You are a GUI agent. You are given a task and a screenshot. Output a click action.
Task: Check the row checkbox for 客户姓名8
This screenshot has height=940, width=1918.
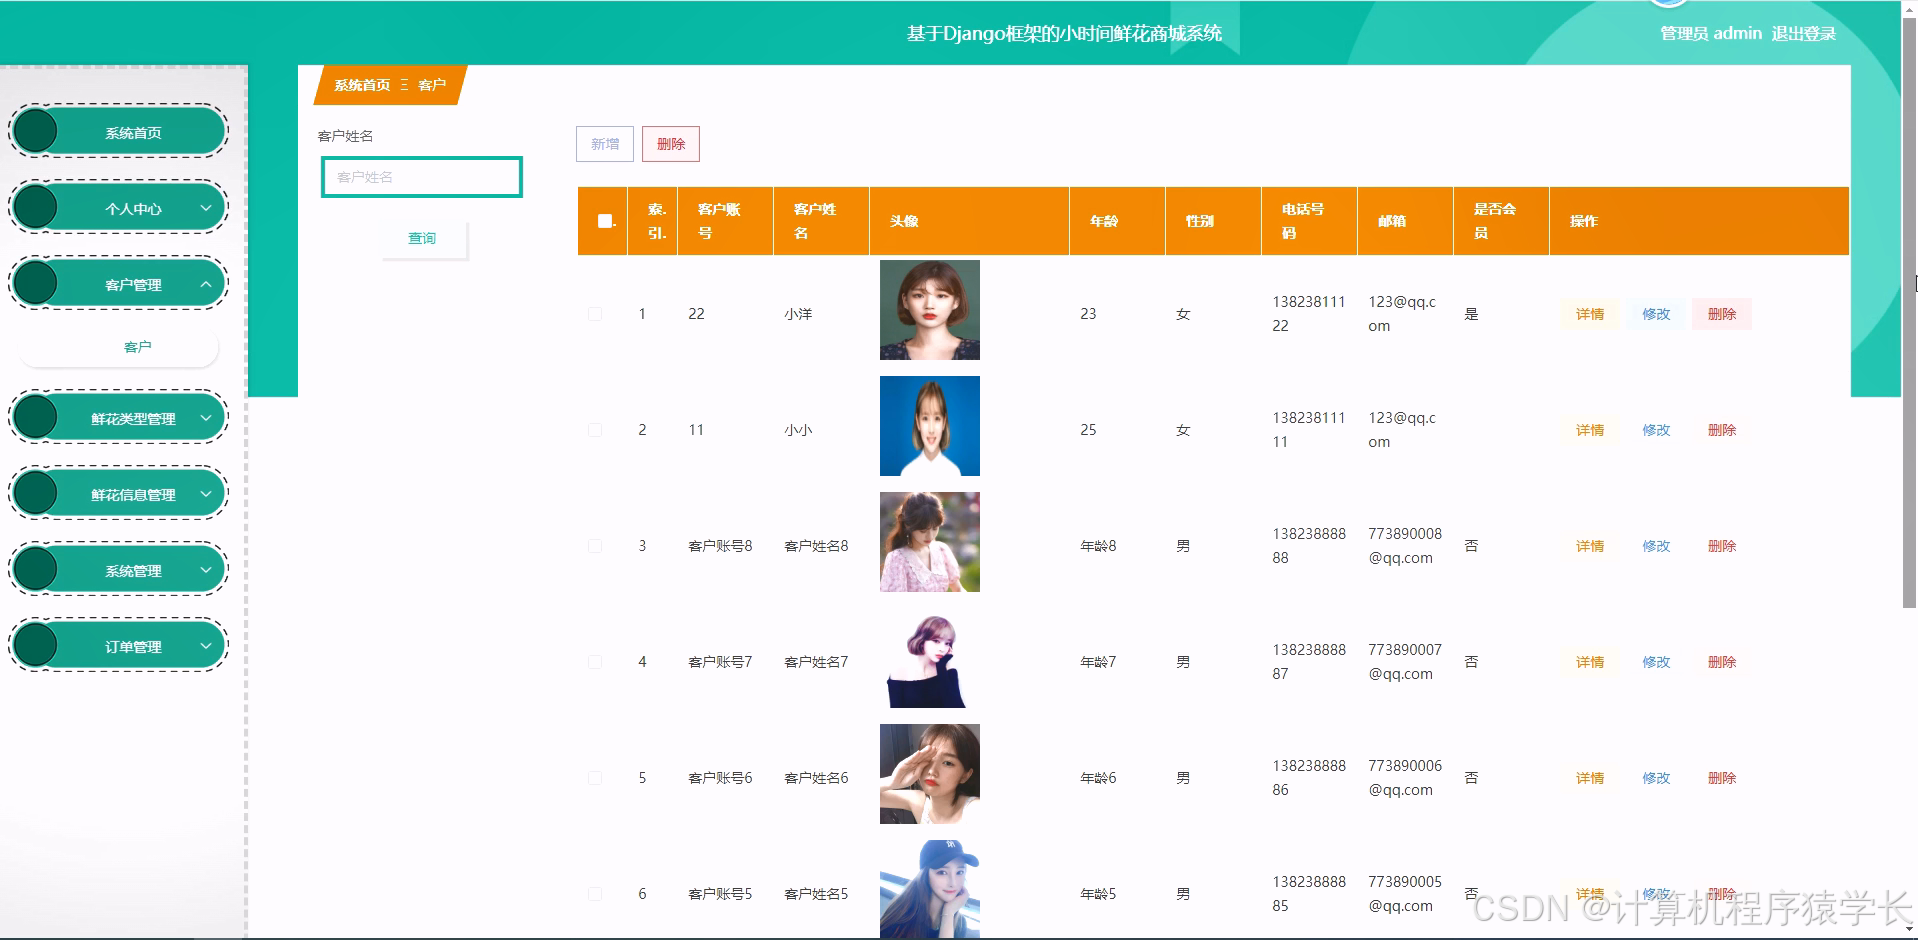pos(595,546)
